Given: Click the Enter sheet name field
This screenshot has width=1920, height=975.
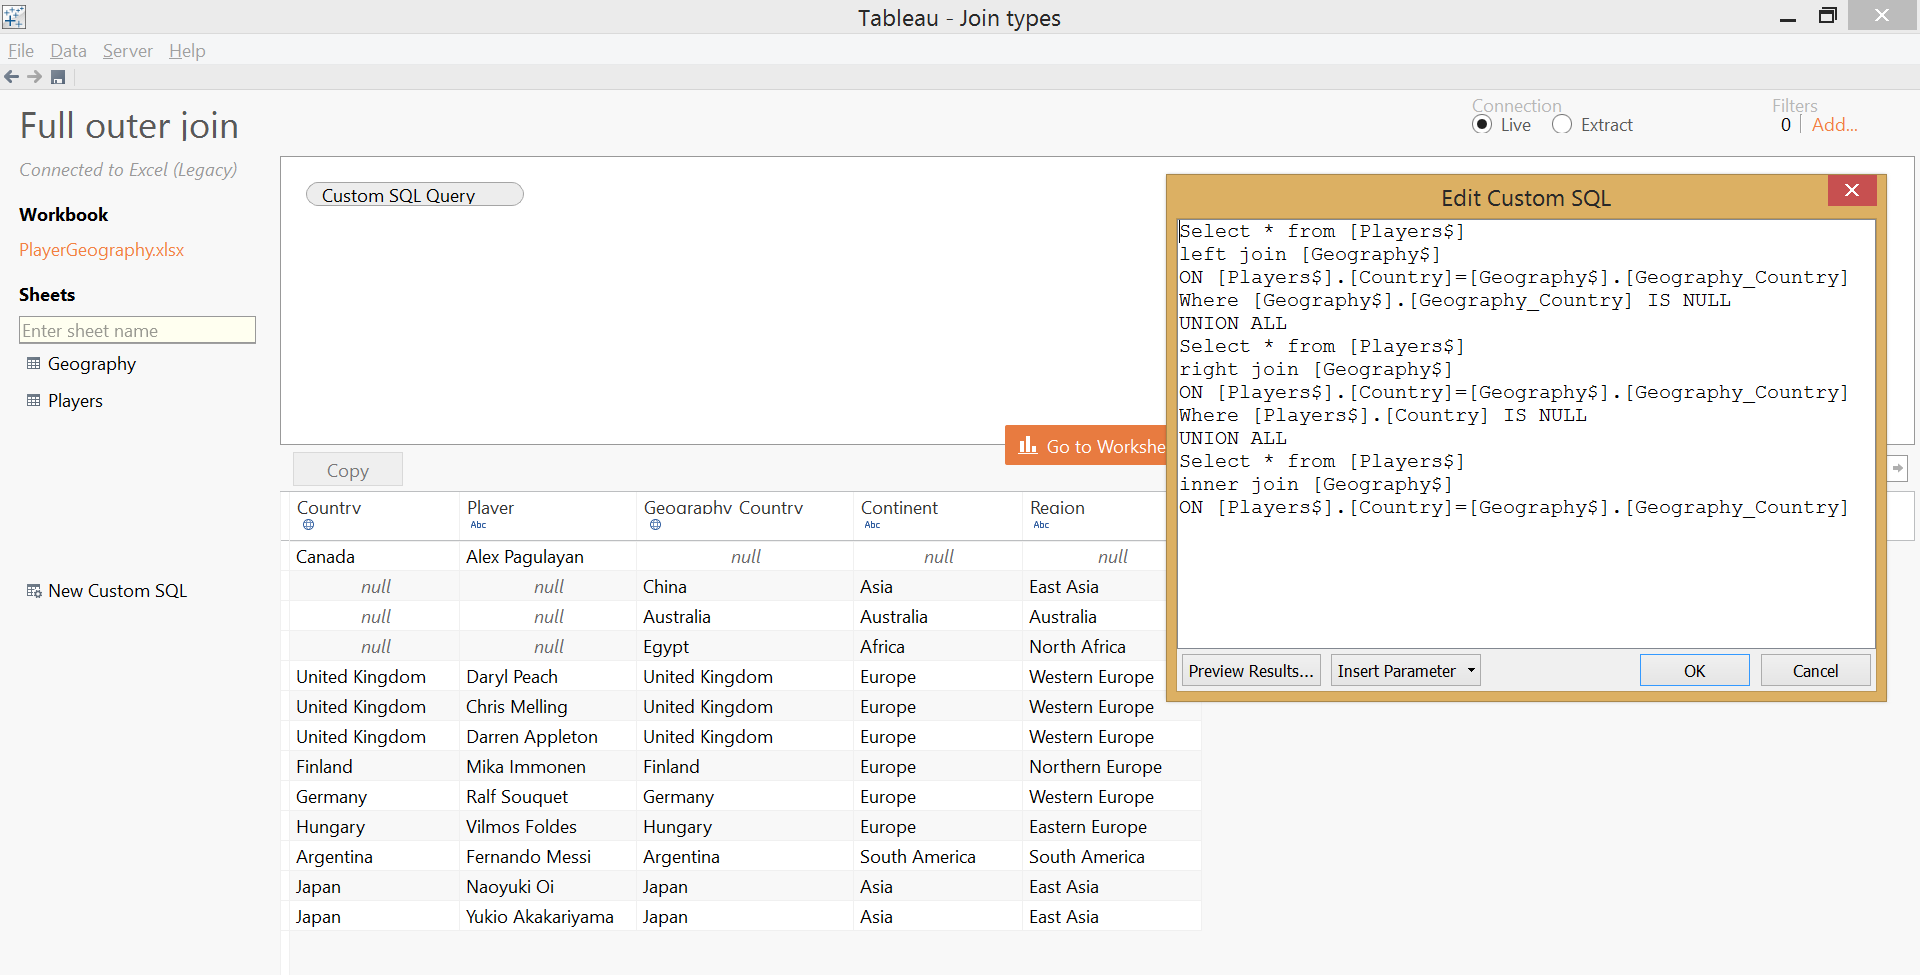Looking at the screenshot, I should 137,330.
